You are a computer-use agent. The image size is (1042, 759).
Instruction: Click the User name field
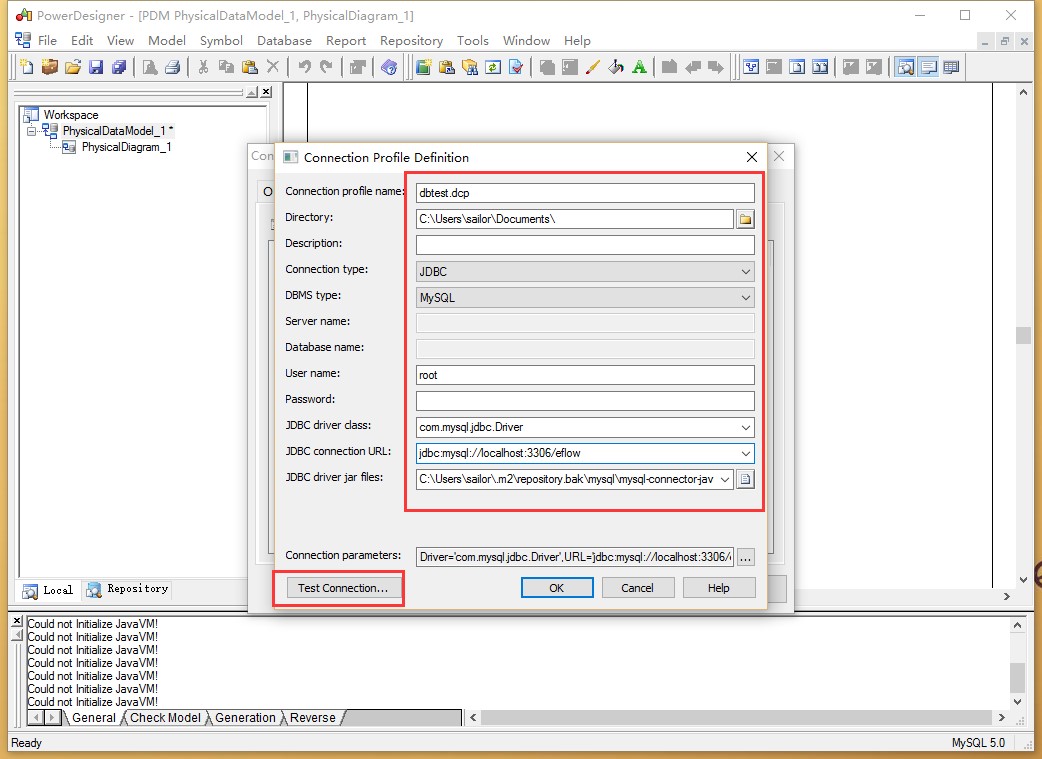tap(585, 375)
